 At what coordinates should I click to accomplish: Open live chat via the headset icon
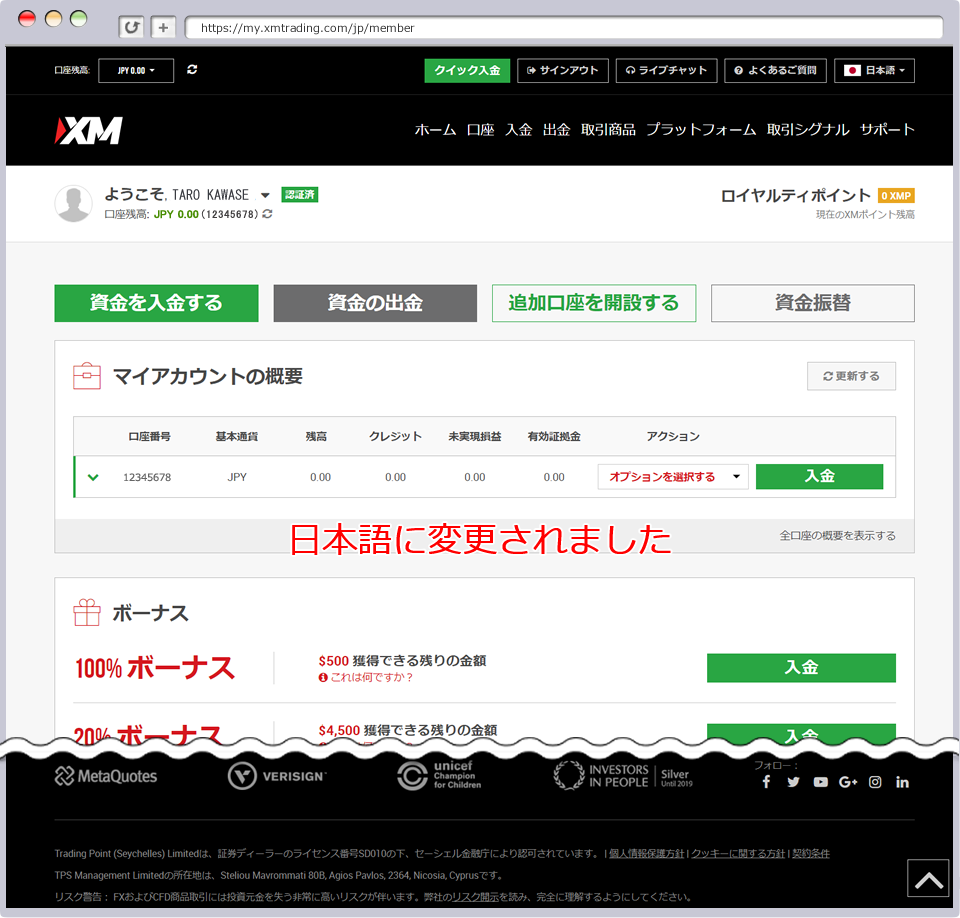click(630, 70)
